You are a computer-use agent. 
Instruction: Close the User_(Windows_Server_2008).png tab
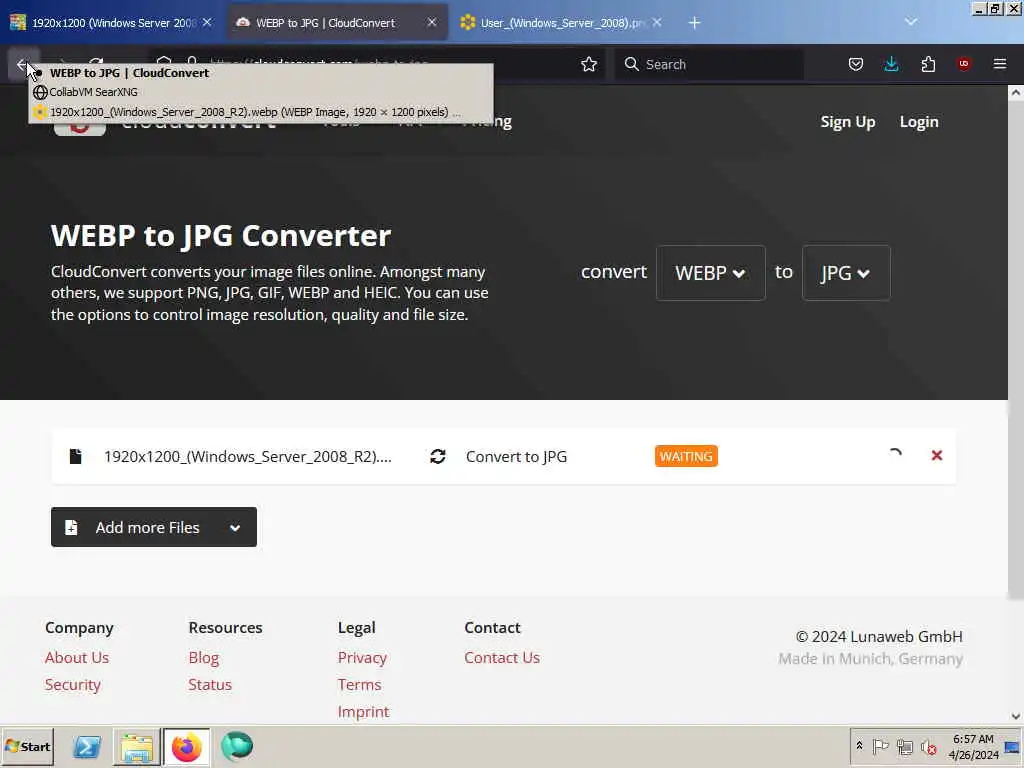tap(657, 22)
